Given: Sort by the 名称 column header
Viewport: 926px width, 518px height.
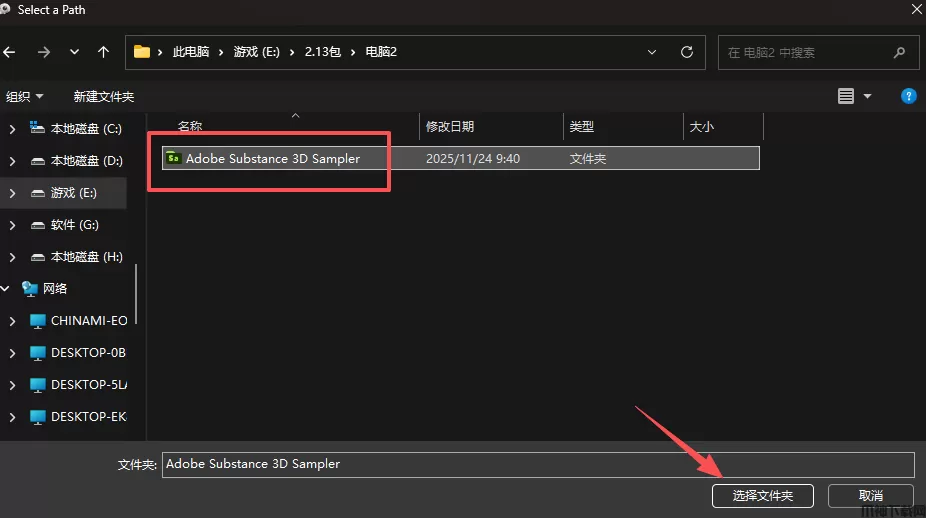Looking at the screenshot, I should (x=190, y=126).
